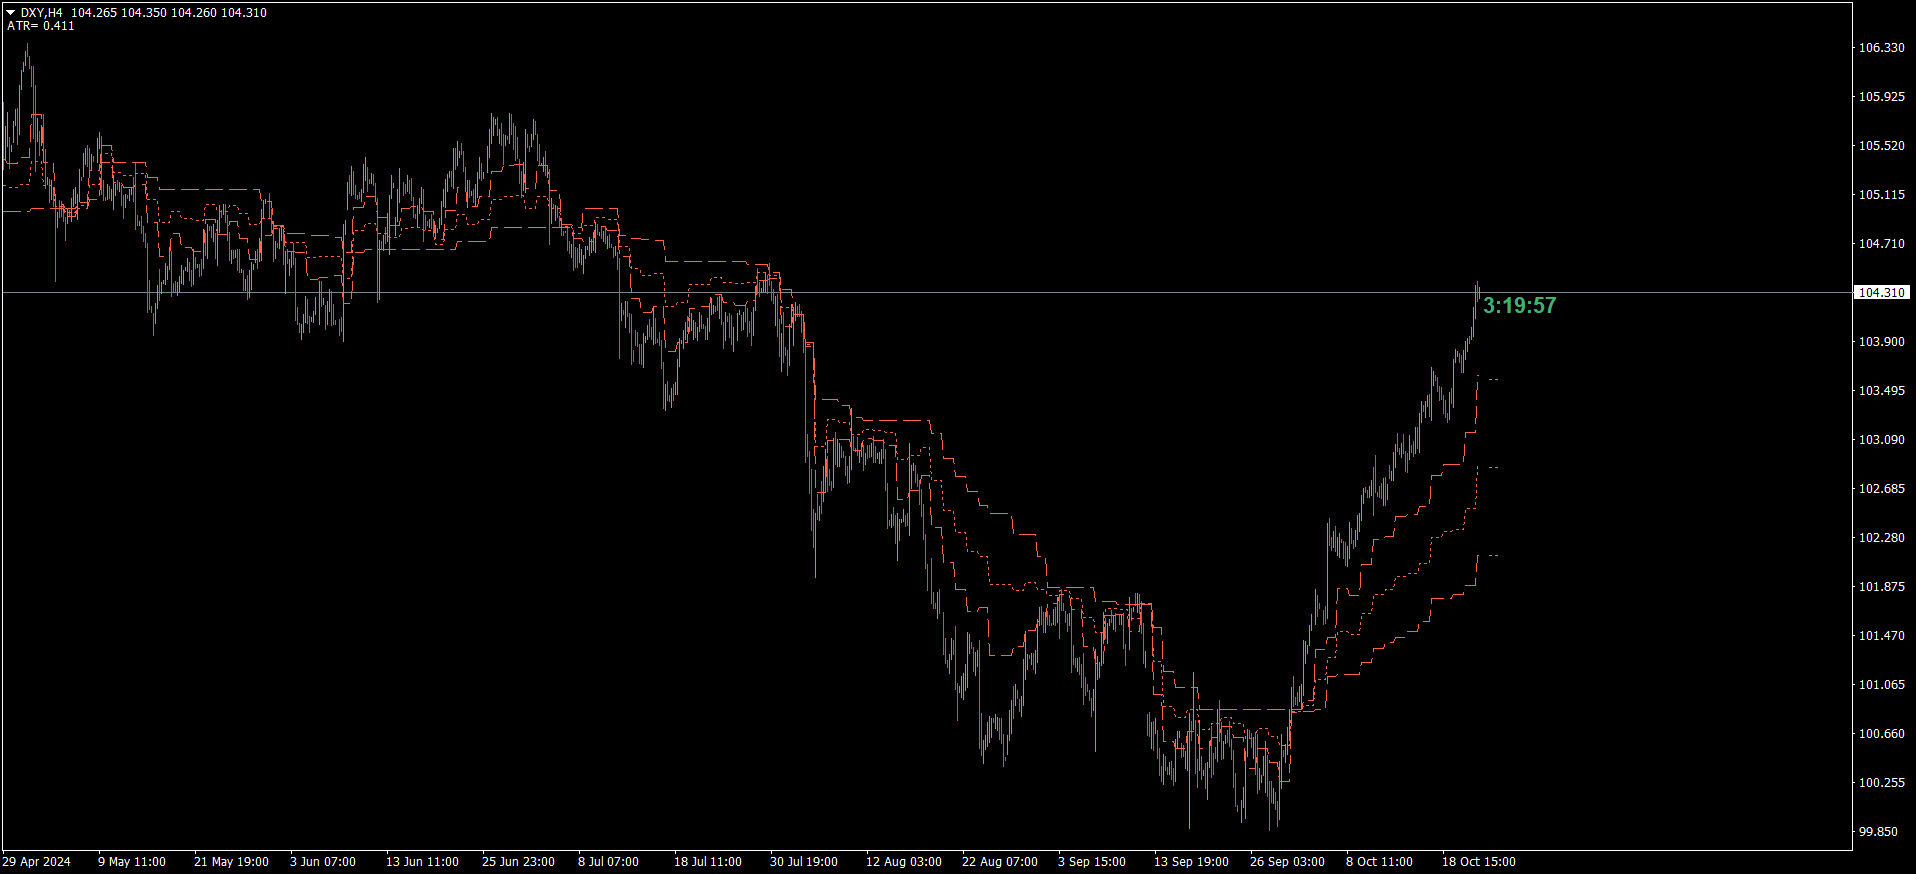
Task: Click the 18 Jul 11:00 time label
Action: click(708, 861)
